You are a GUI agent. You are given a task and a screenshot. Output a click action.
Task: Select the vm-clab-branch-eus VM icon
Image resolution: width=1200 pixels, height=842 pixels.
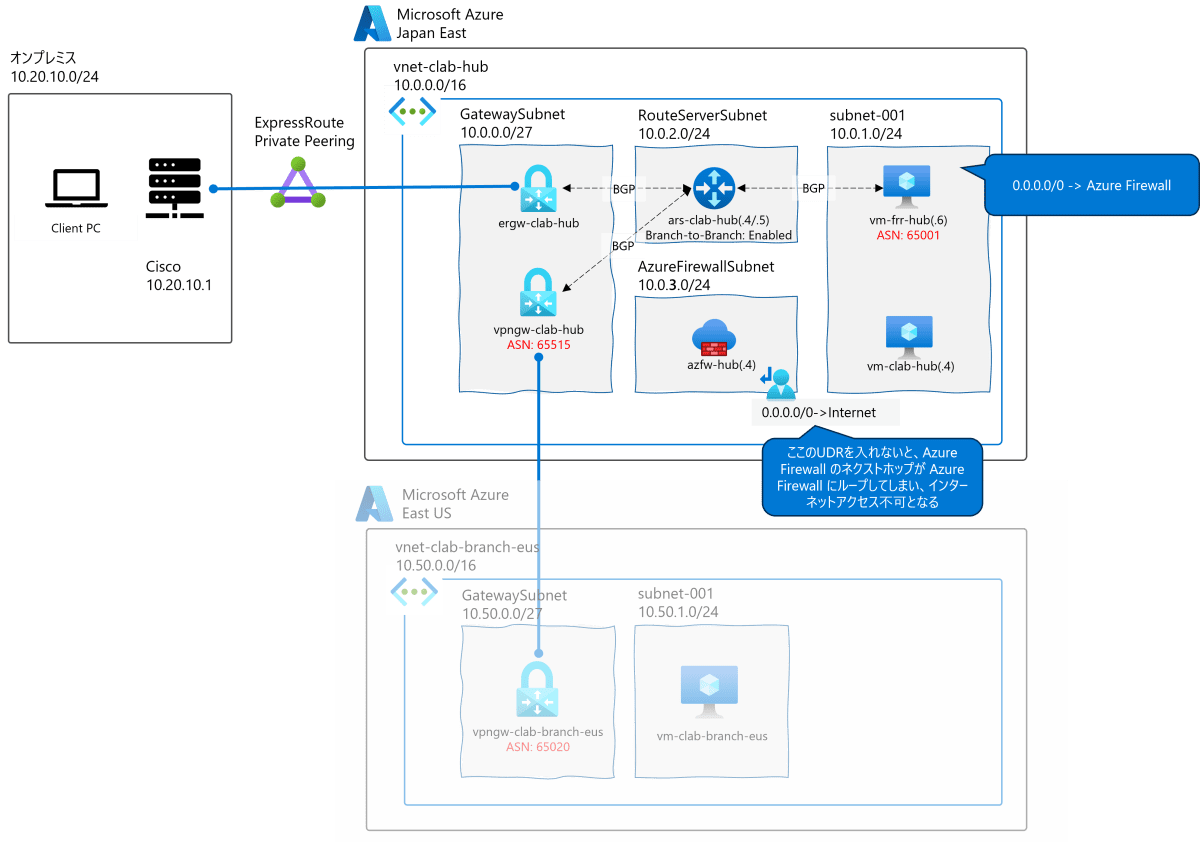coord(709,691)
